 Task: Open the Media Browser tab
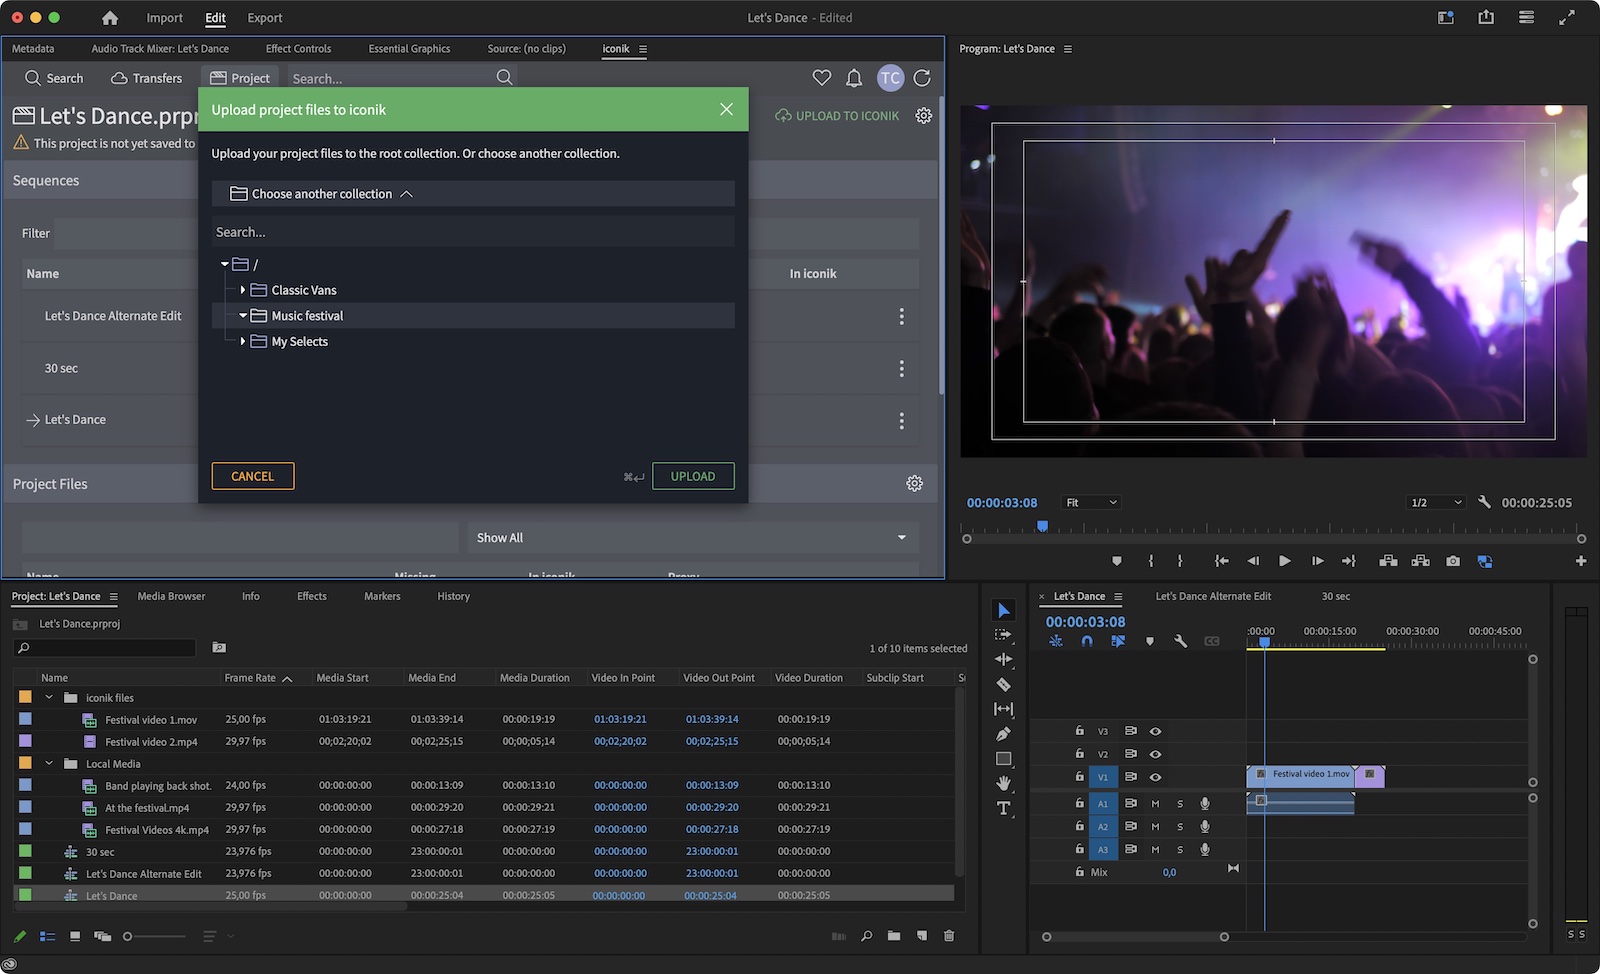pyautogui.click(x=170, y=596)
